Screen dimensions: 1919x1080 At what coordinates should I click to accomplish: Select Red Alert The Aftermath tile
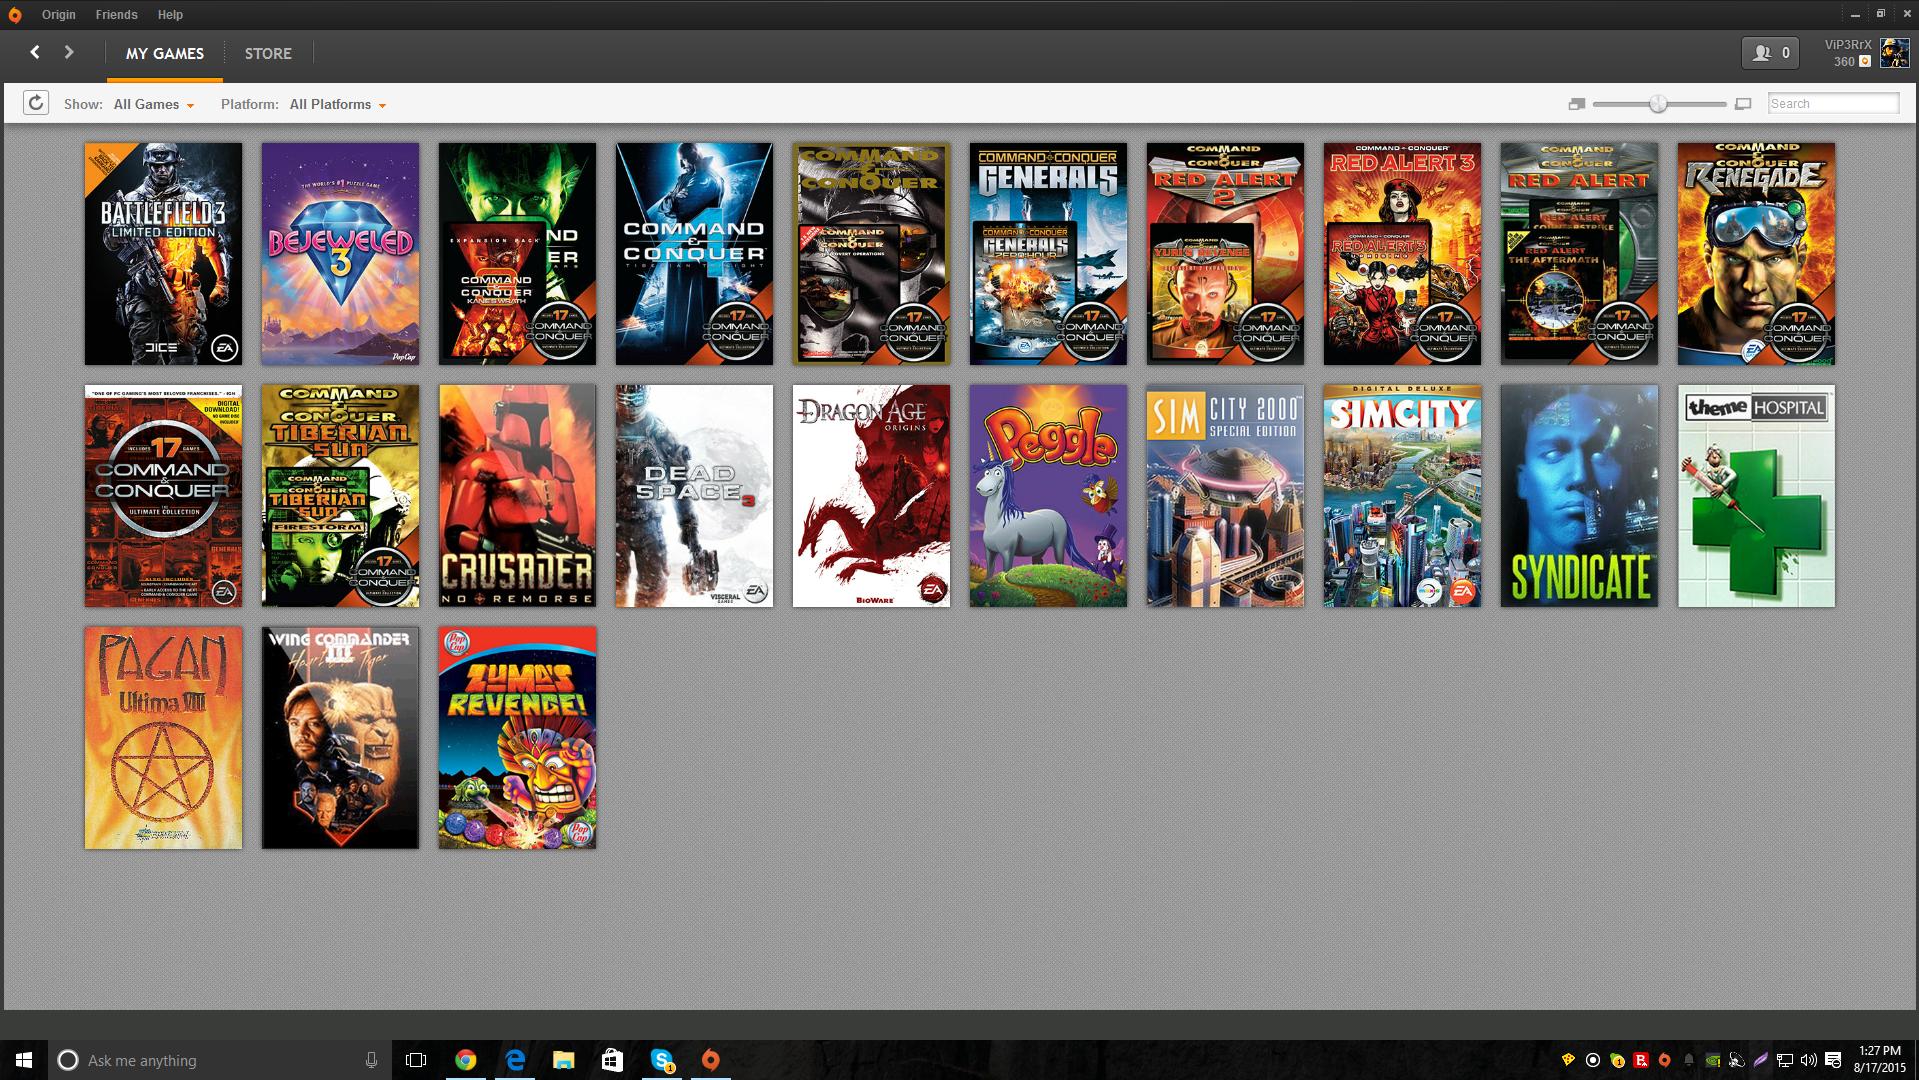[x=1579, y=254]
